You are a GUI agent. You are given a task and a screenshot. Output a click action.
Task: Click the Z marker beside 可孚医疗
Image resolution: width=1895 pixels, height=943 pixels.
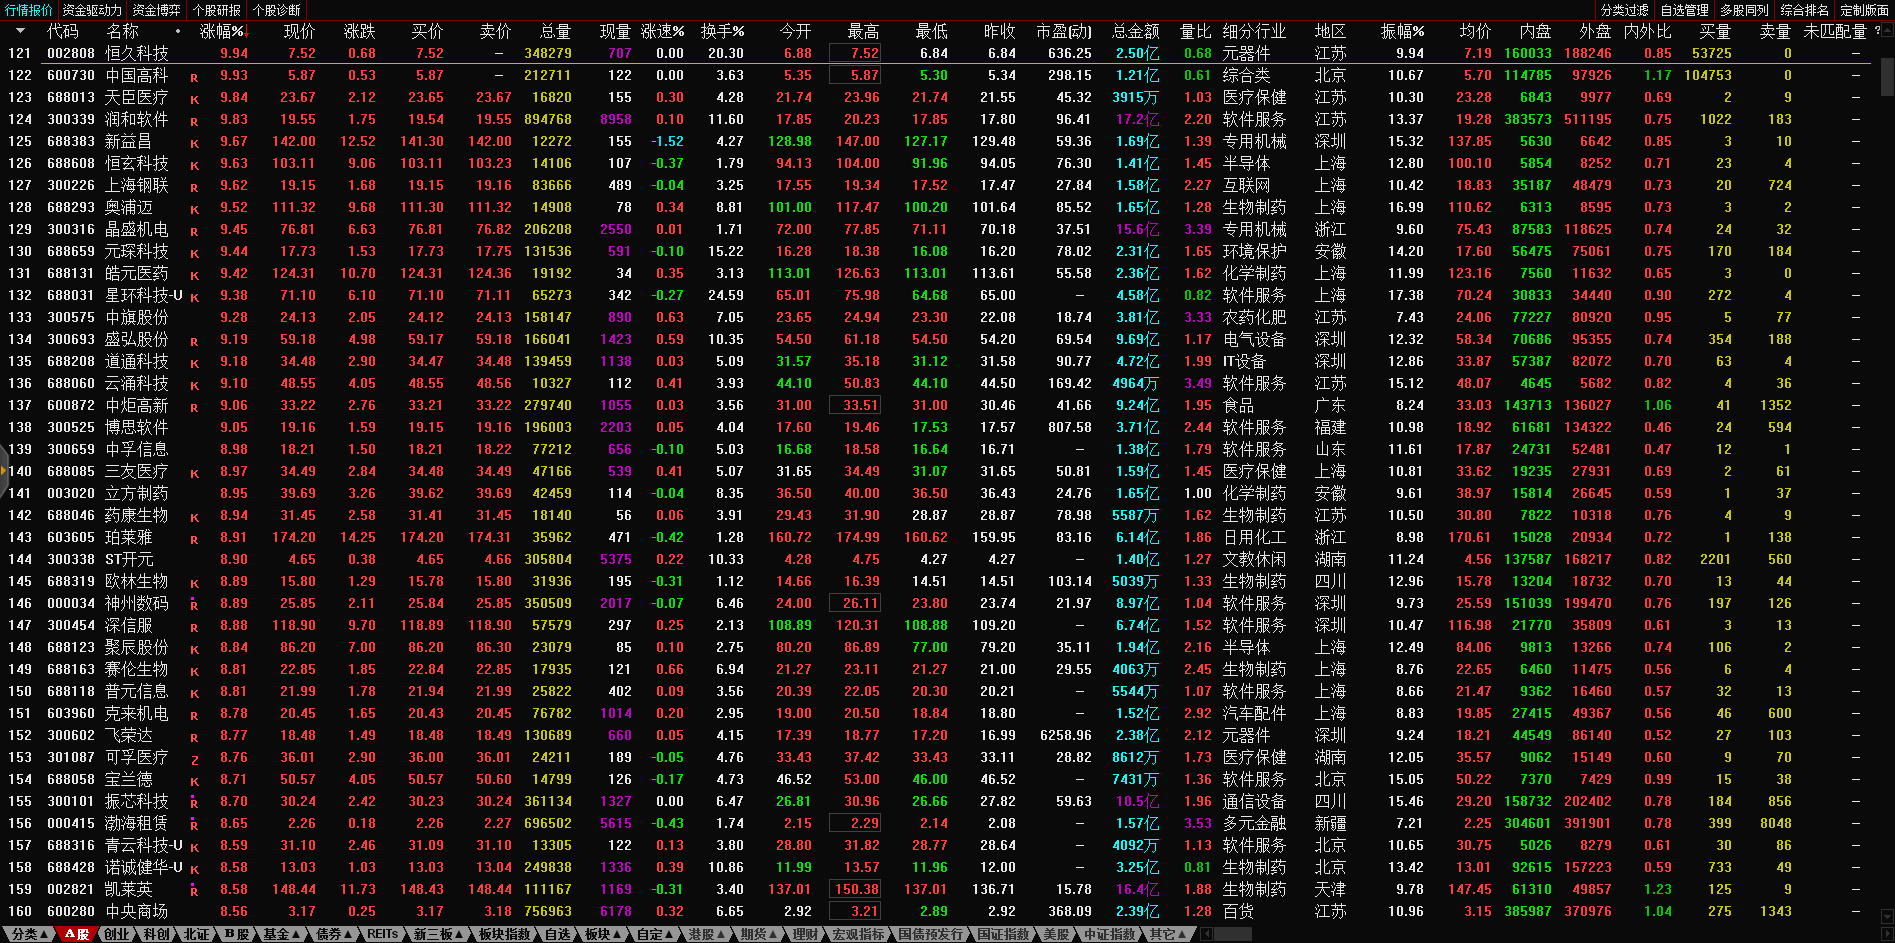point(194,759)
